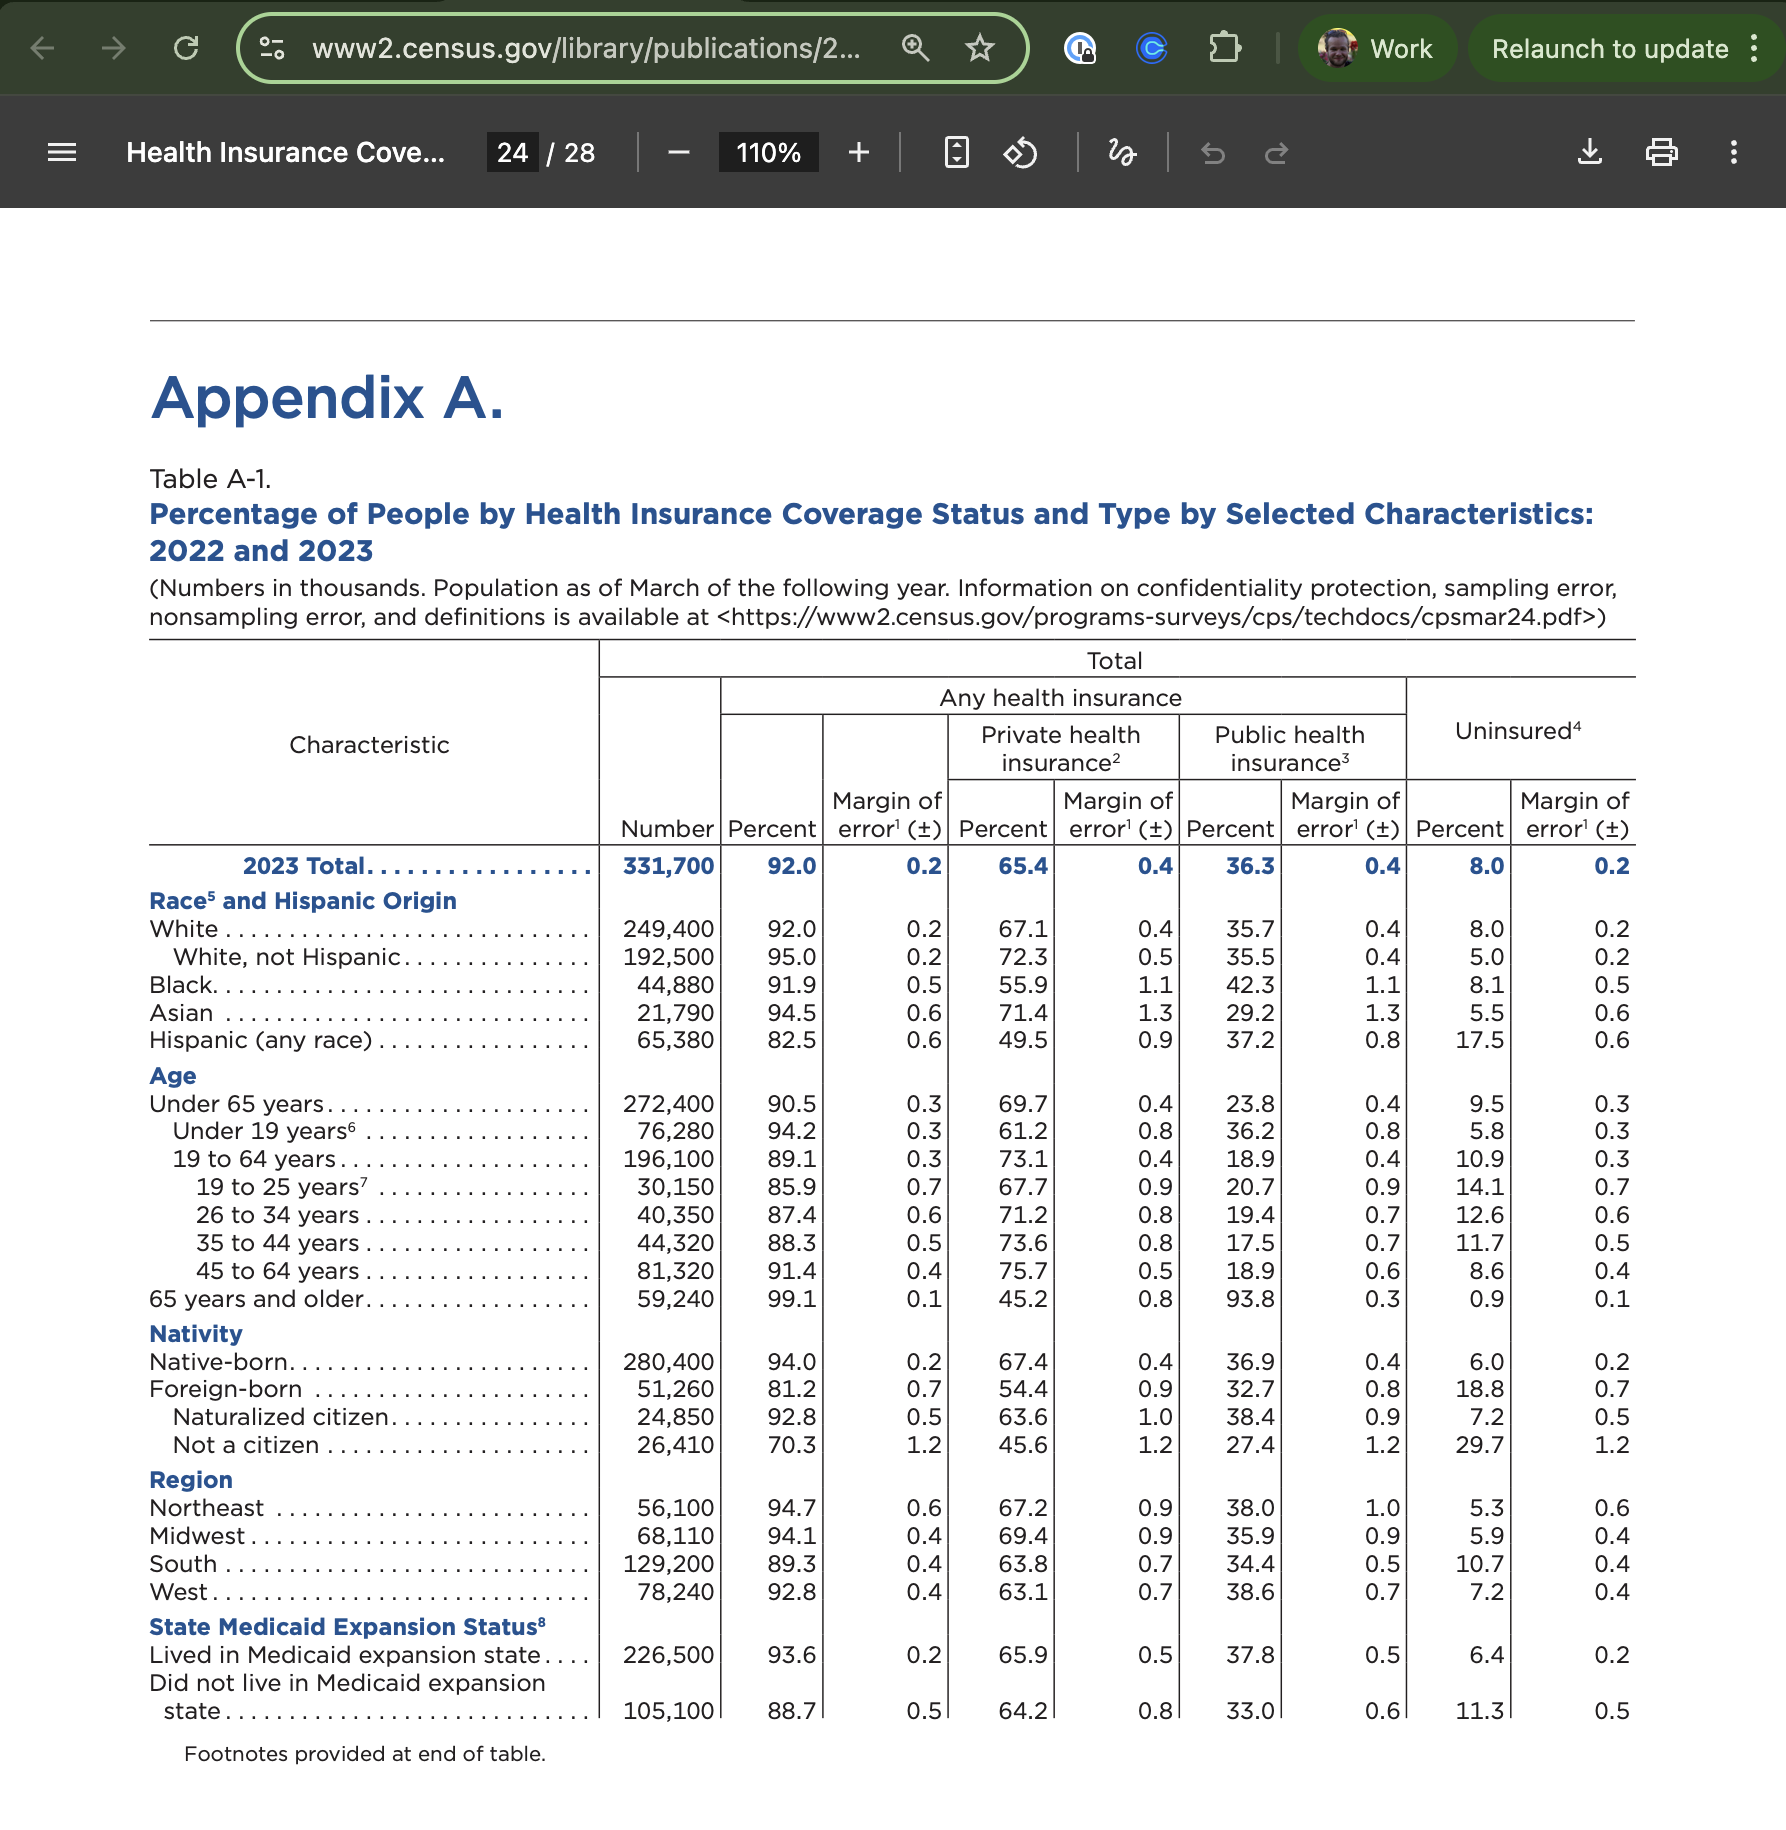Go back to the previous page
This screenshot has height=1830, width=1786.
click(42, 48)
